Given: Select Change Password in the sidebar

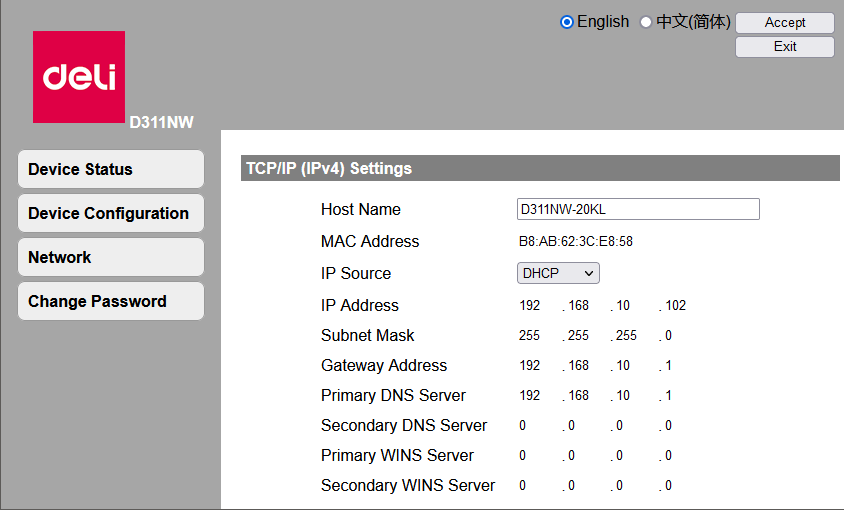Looking at the screenshot, I should [110, 301].
